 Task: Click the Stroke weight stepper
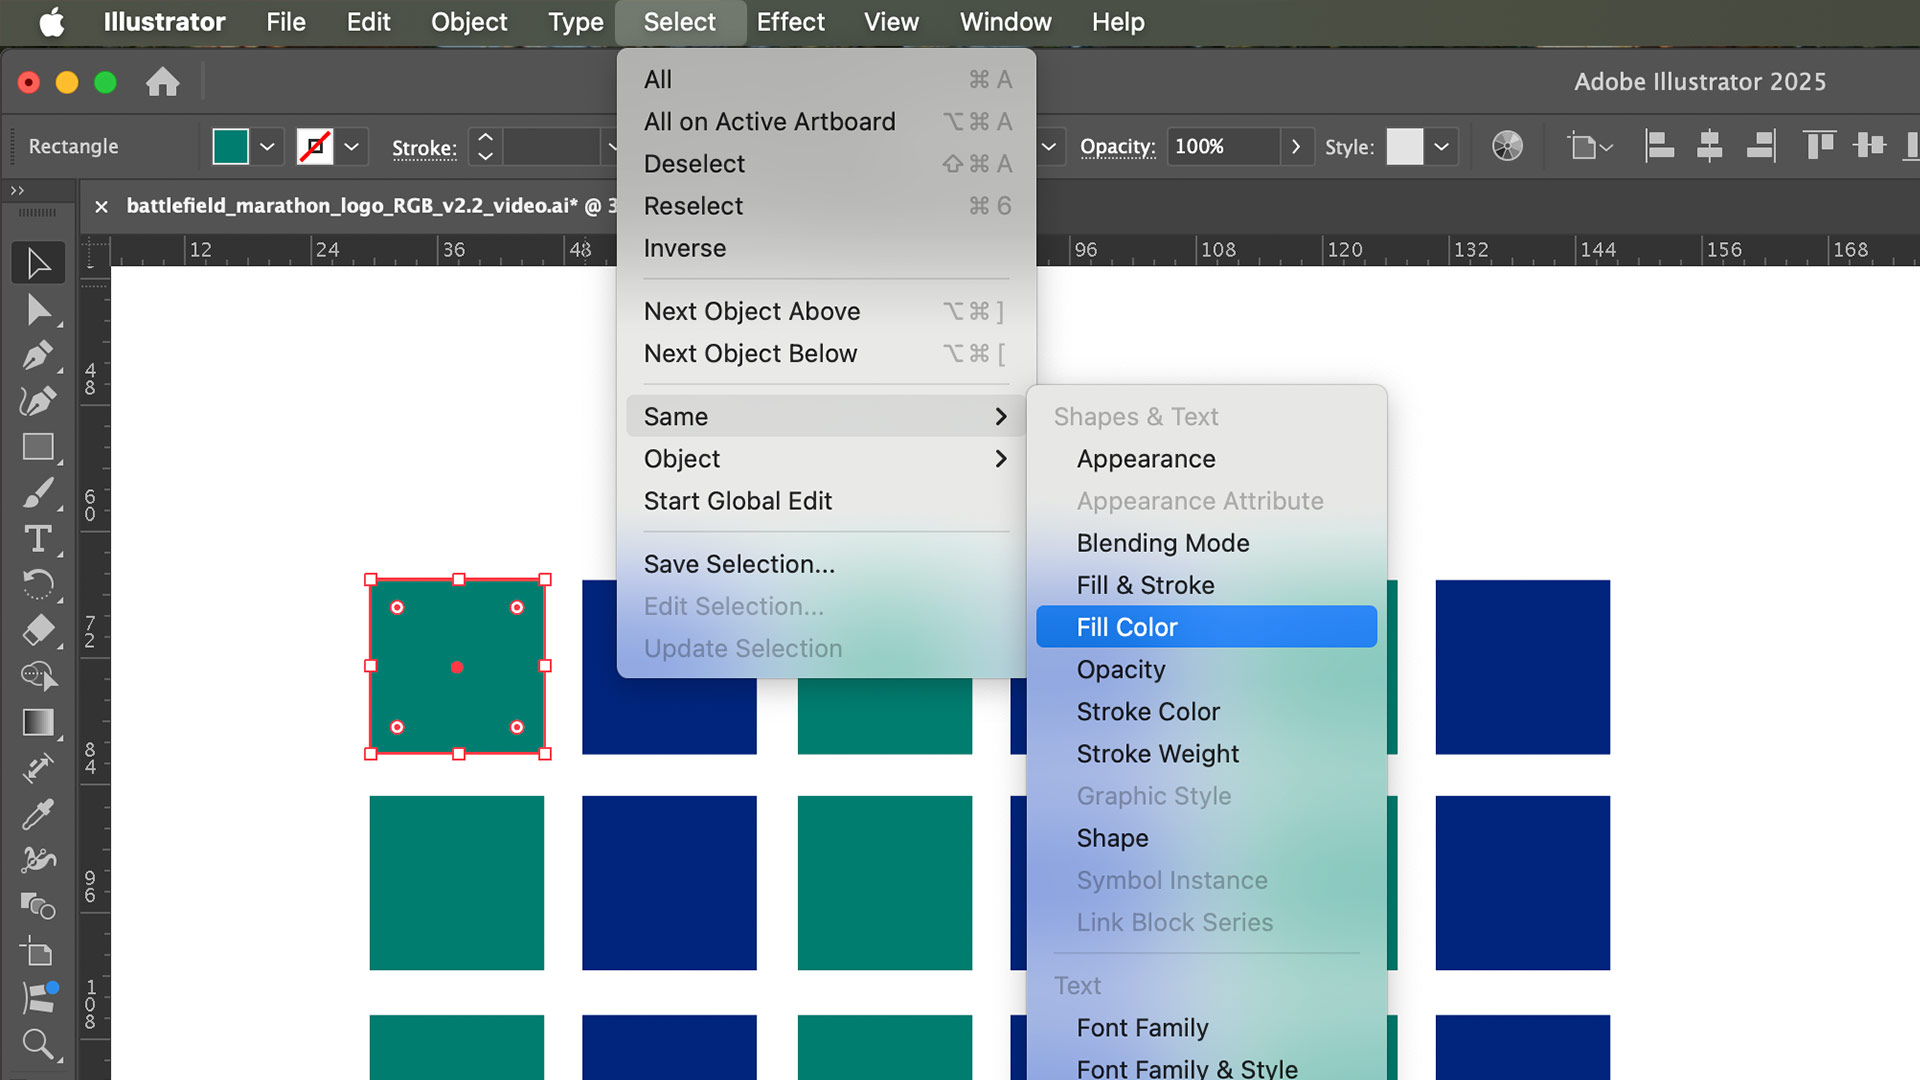coord(485,147)
